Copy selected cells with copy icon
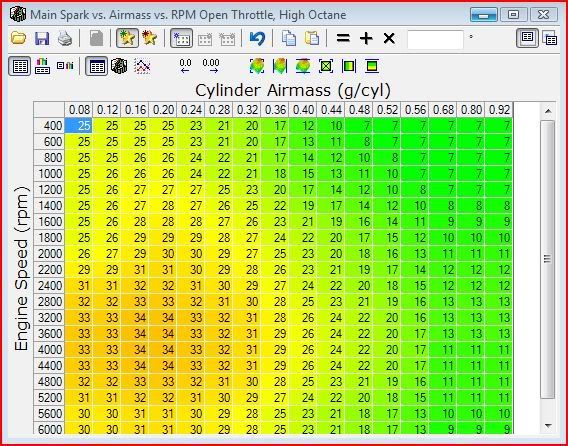This screenshot has height=446, width=568. (289, 38)
